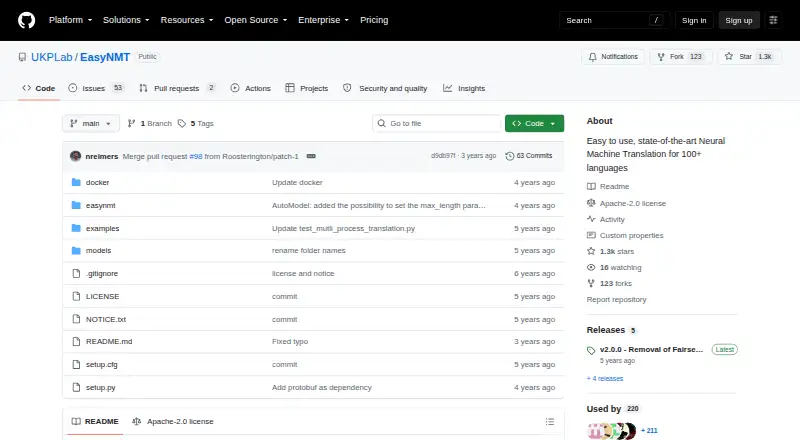Open the + 4 releases link
800x440 pixels.
pos(605,379)
